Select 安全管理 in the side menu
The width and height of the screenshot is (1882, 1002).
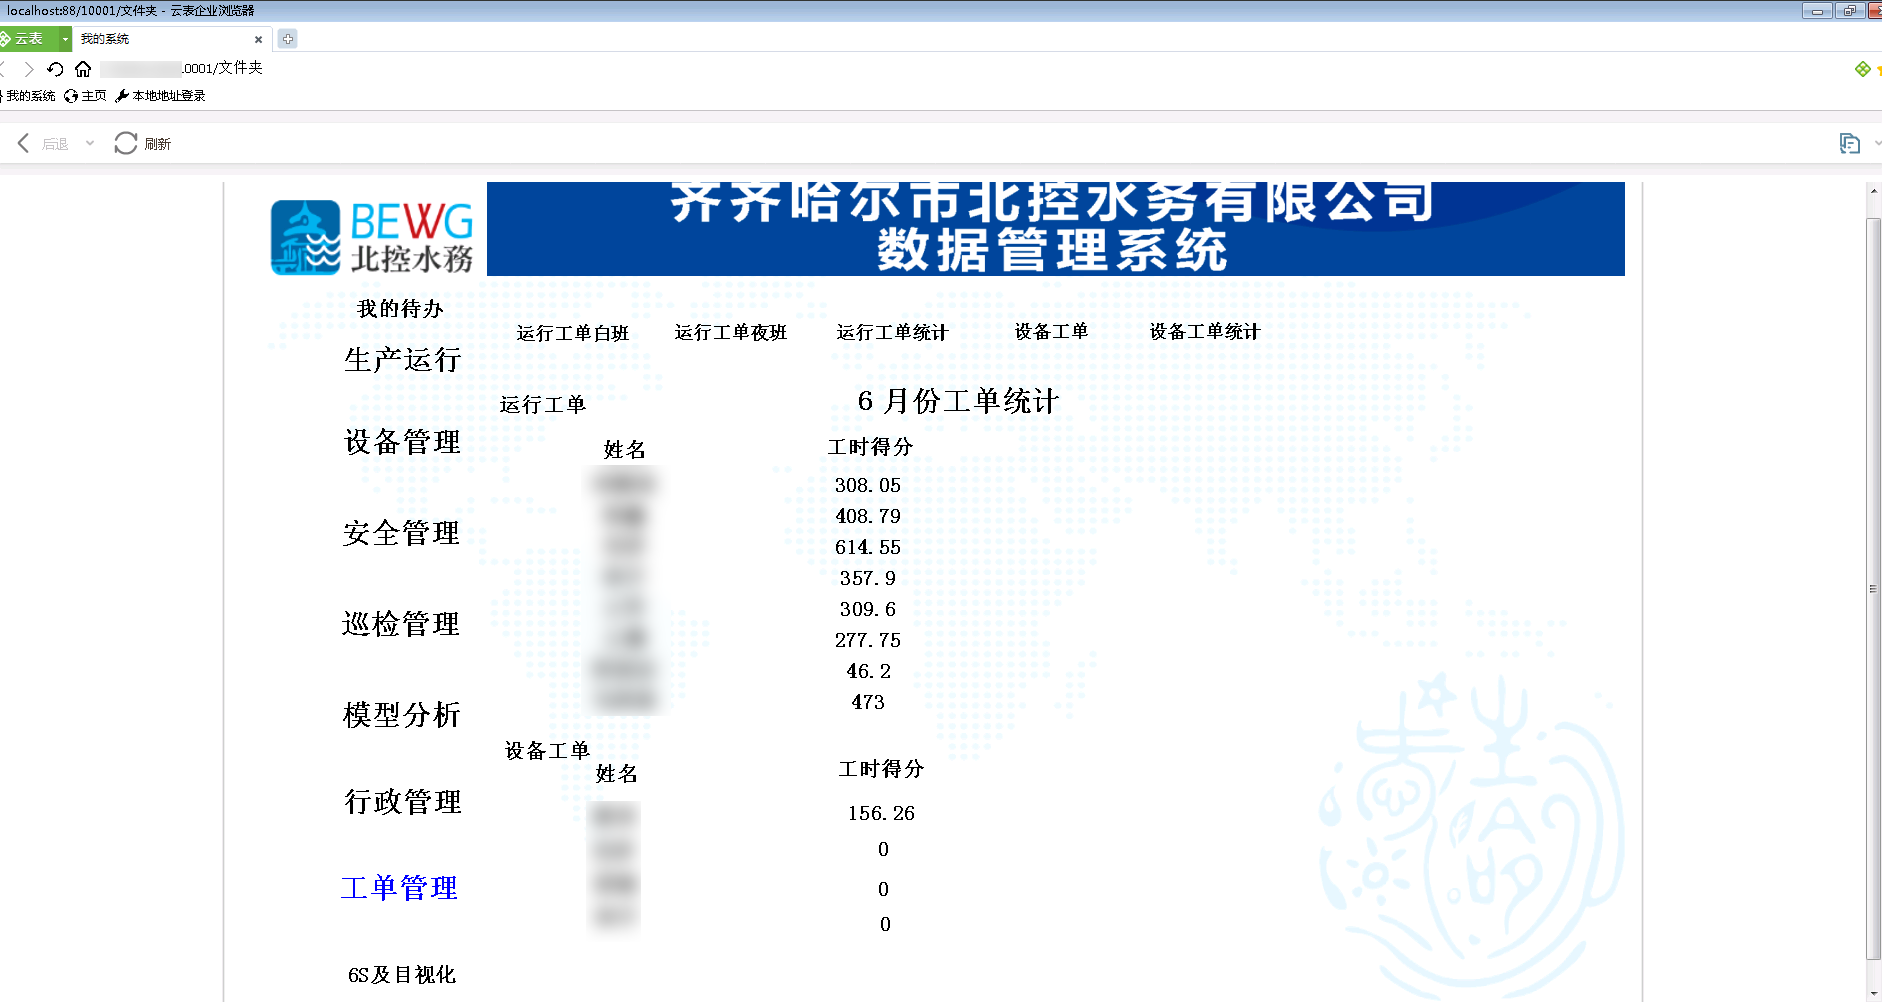tap(401, 533)
